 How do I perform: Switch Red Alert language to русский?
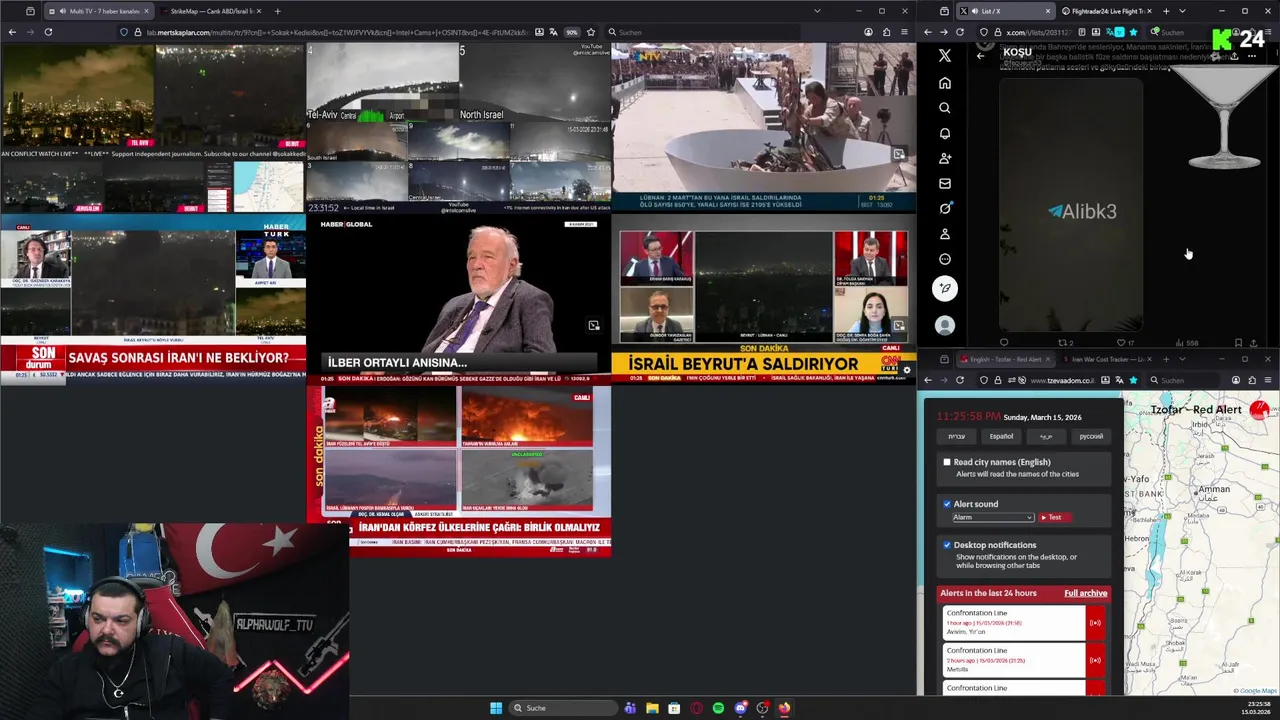[1091, 436]
